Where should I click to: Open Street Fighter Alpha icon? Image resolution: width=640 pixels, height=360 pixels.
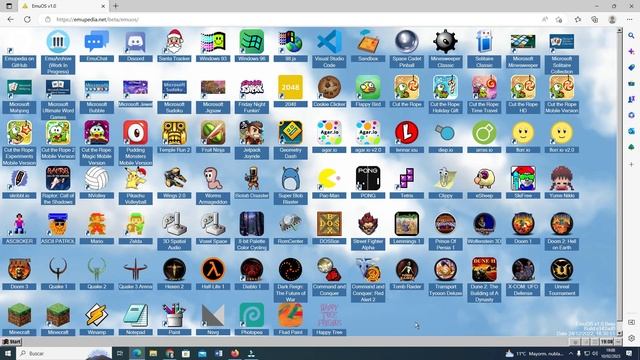(368, 224)
